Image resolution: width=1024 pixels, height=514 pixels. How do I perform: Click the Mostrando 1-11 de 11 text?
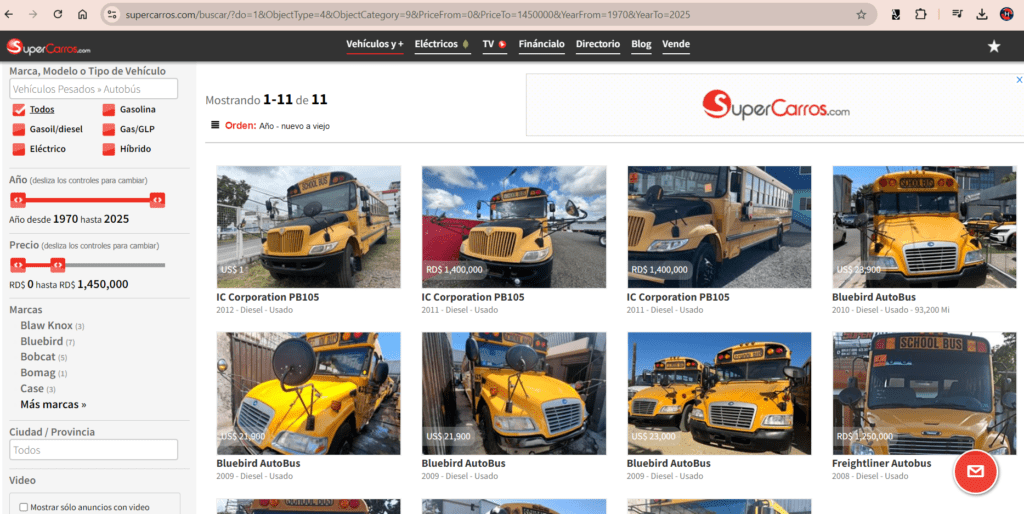pyautogui.click(x=266, y=100)
